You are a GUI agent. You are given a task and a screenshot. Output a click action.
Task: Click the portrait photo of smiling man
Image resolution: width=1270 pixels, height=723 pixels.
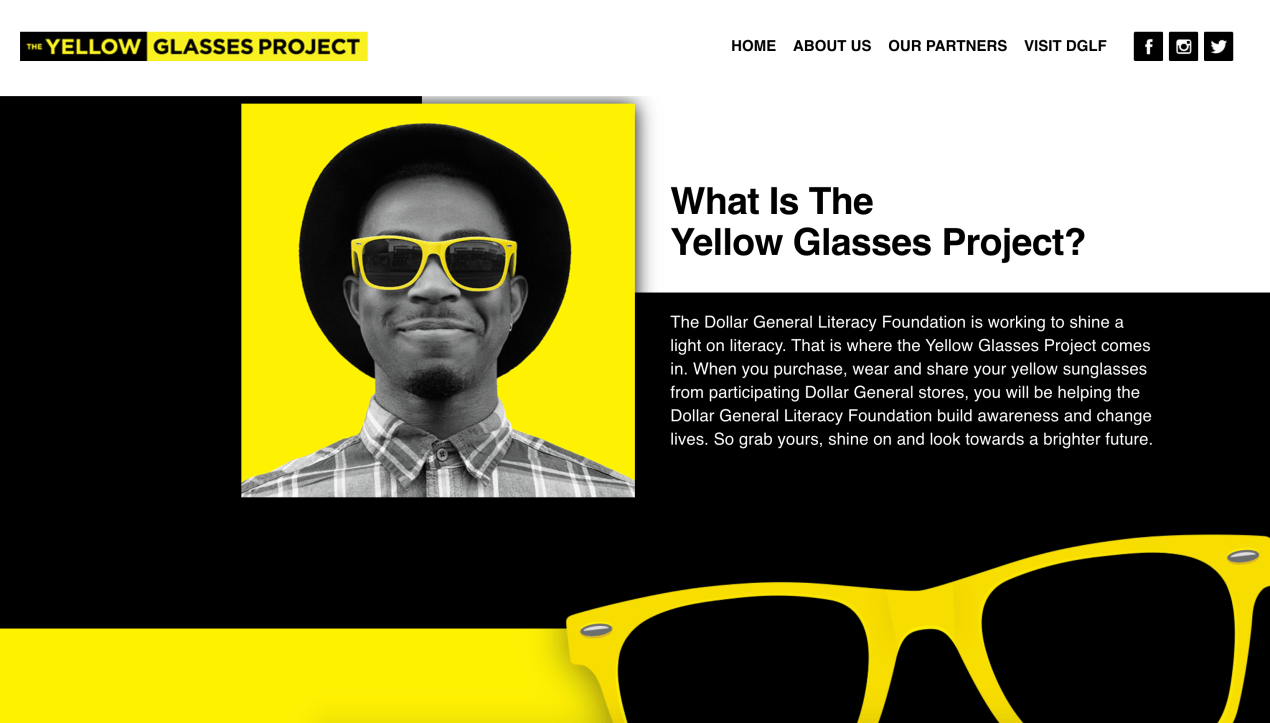(438, 300)
